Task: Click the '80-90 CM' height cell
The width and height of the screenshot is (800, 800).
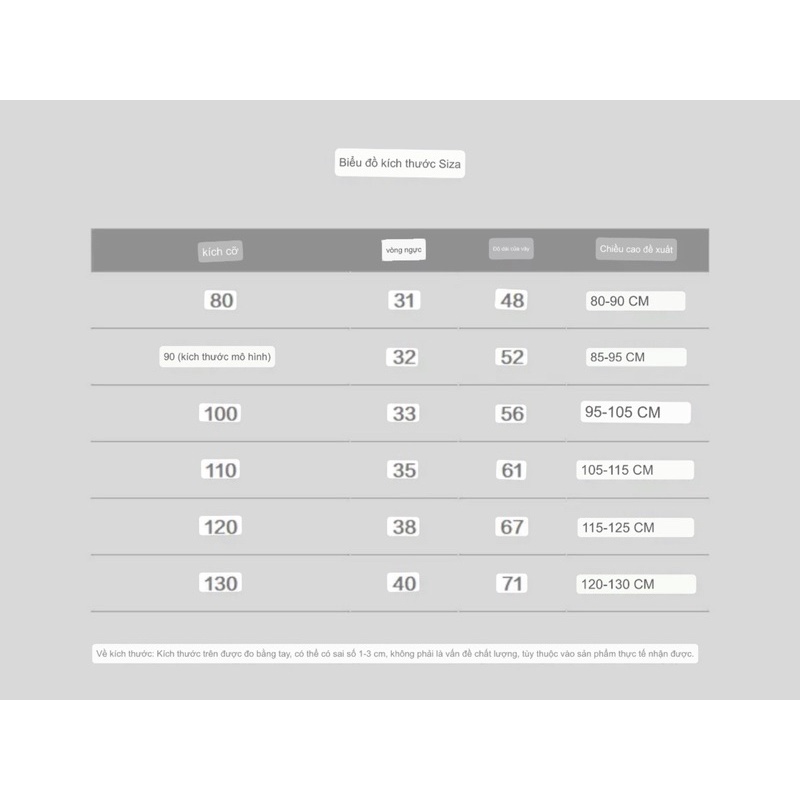Action: 635,301
